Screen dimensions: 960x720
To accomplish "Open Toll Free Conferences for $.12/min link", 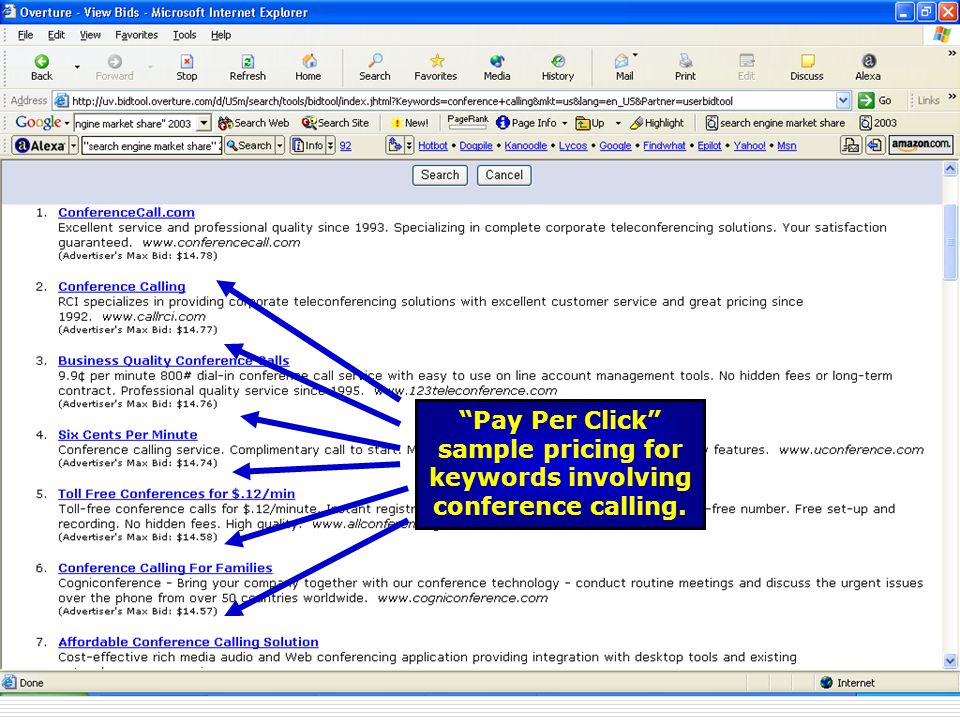I will (x=176, y=493).
